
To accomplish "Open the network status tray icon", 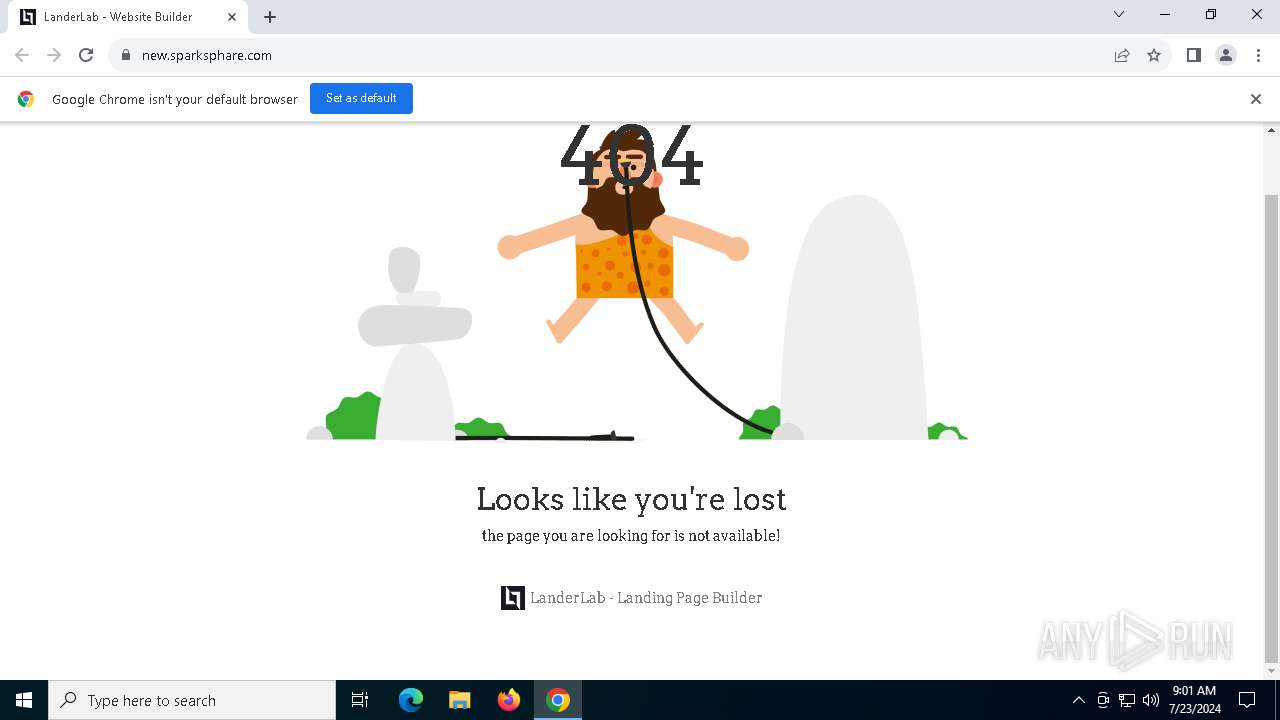I will click(1127, 700).
